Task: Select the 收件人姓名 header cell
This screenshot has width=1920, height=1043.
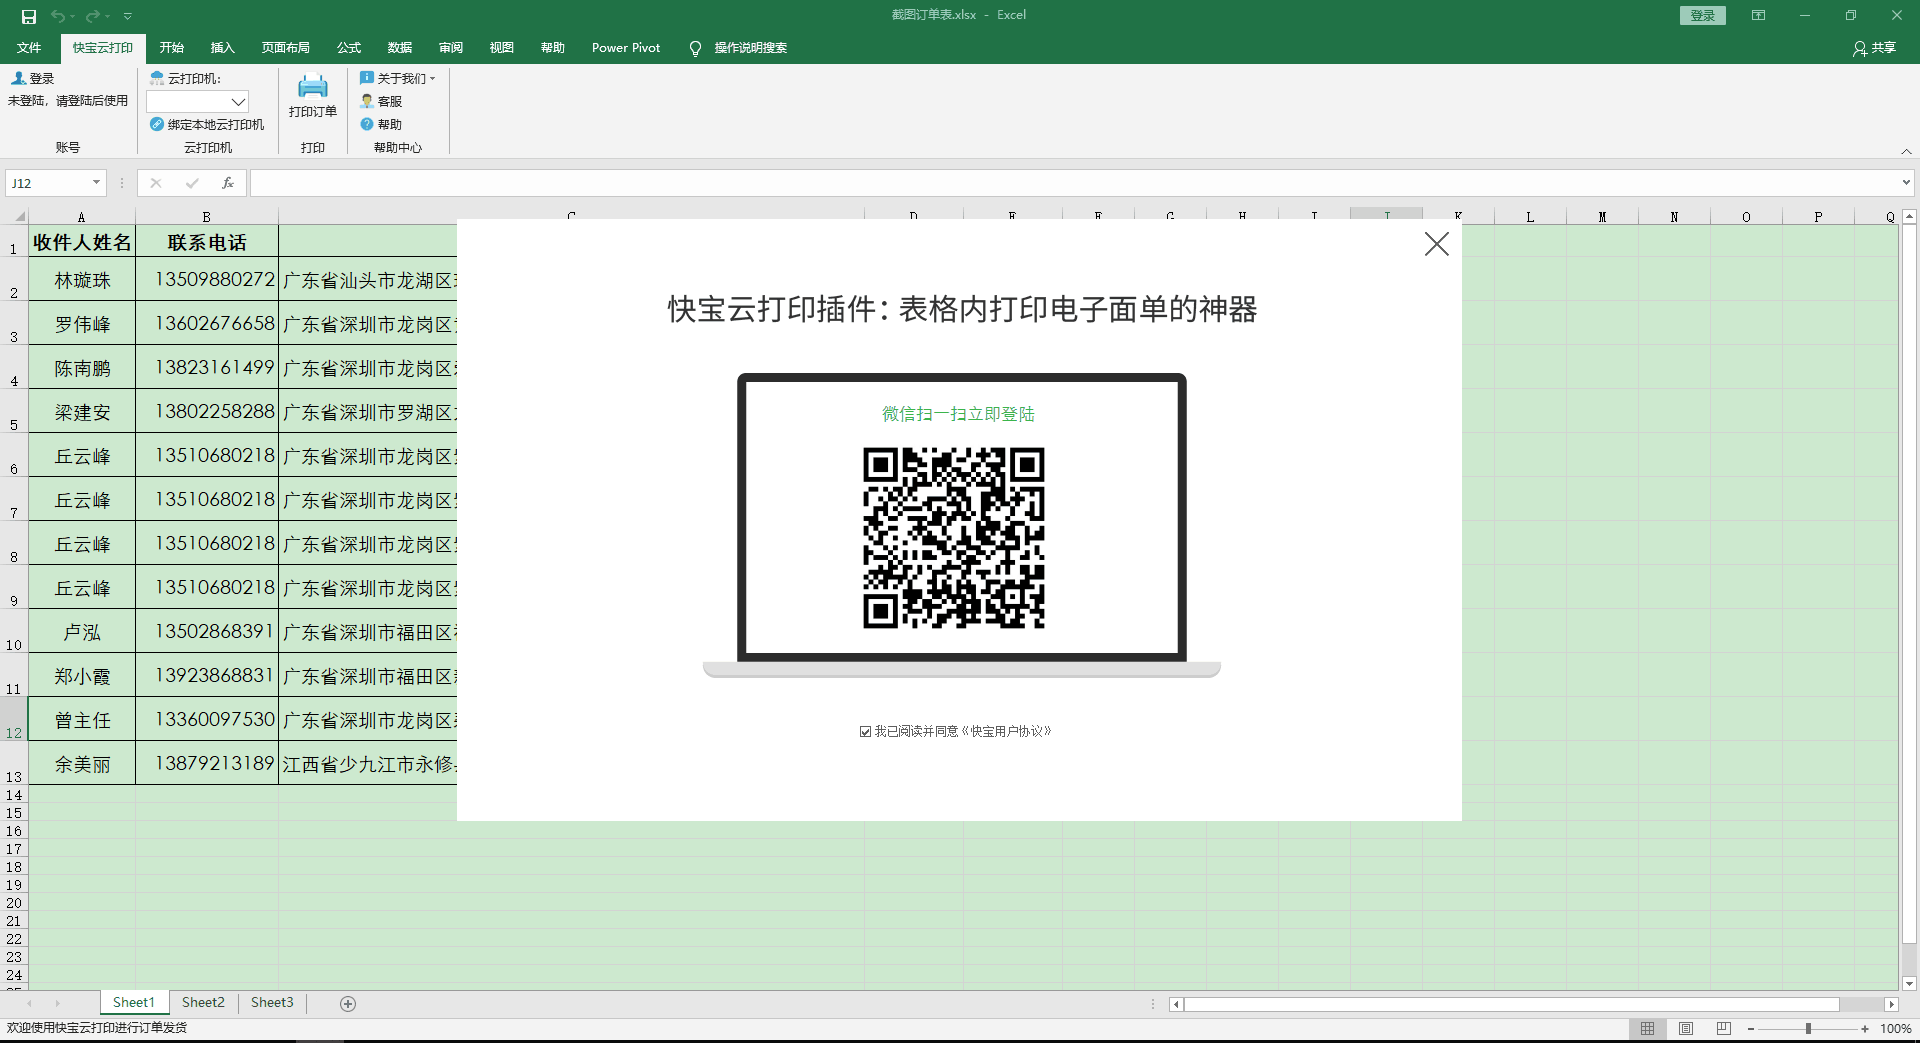Action: 82,242
